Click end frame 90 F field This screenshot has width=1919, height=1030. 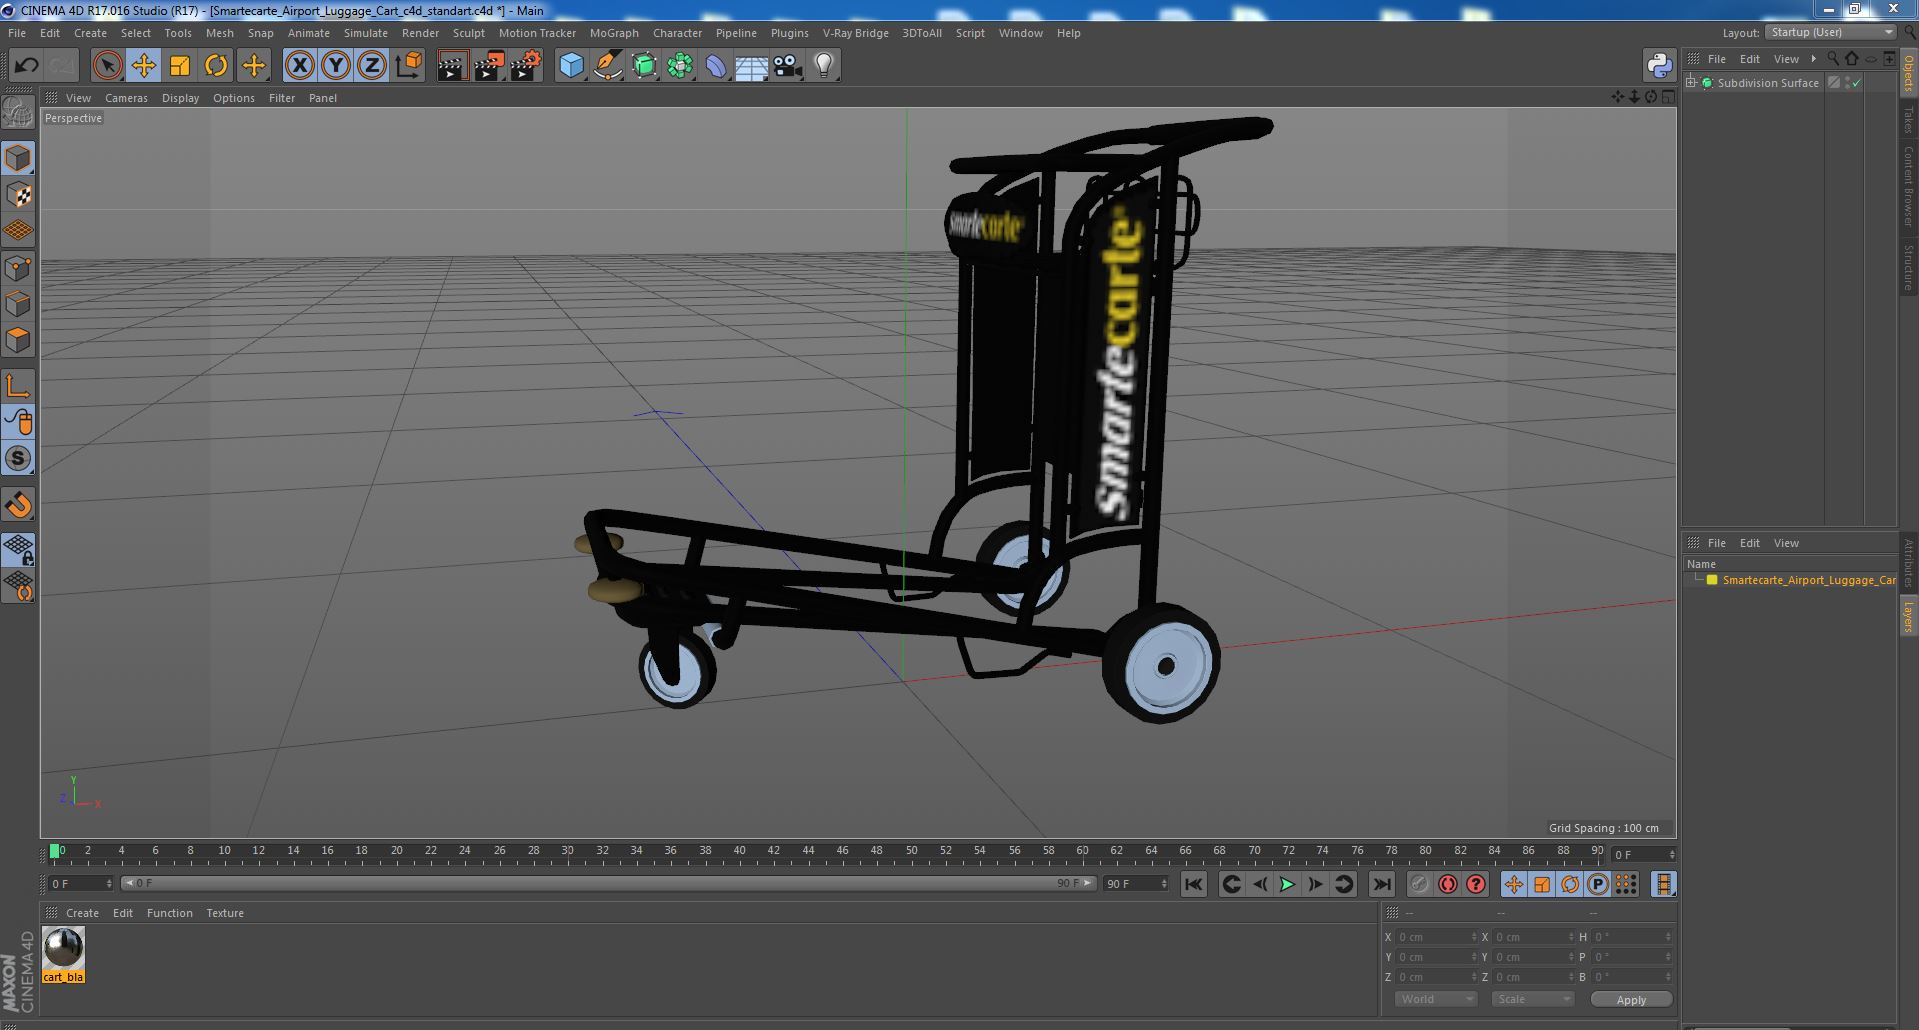click(1136, 884)
